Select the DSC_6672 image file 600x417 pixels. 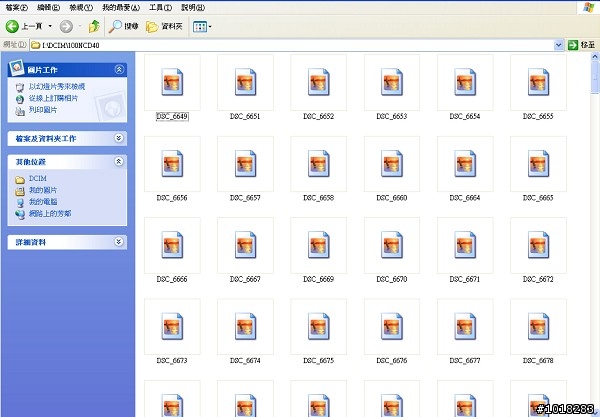pyautogui.click(x=538, y=251)
